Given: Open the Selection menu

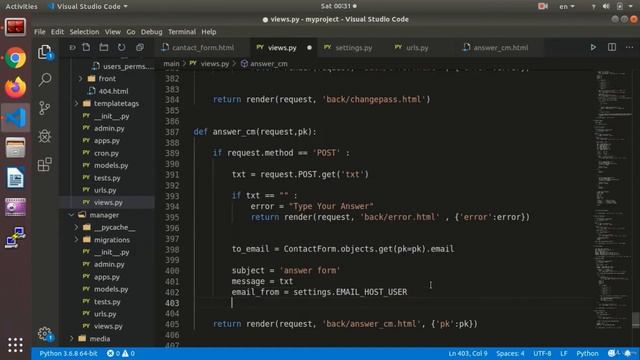Looking at the screenshot, I should click(84, 32).
